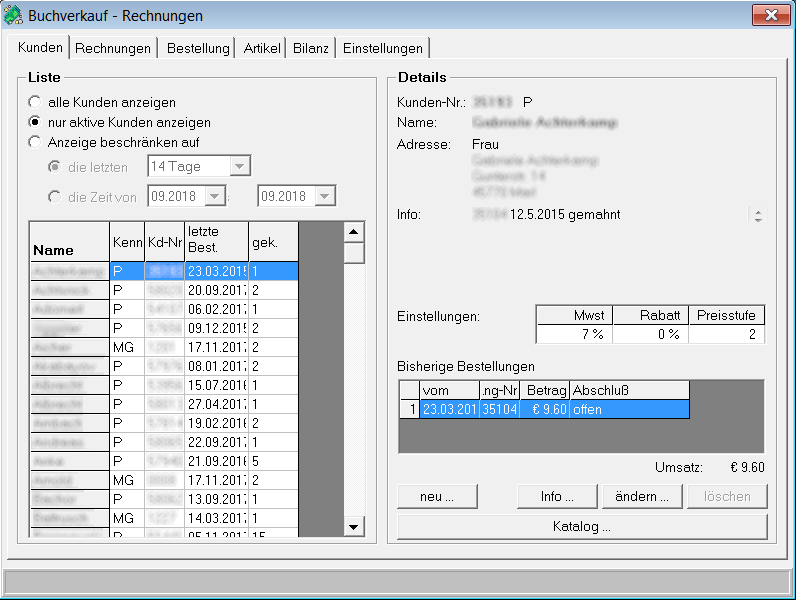Click the 'neu ...' button
Viewport: 796px width, 600px height.
(x=437, y=496)
